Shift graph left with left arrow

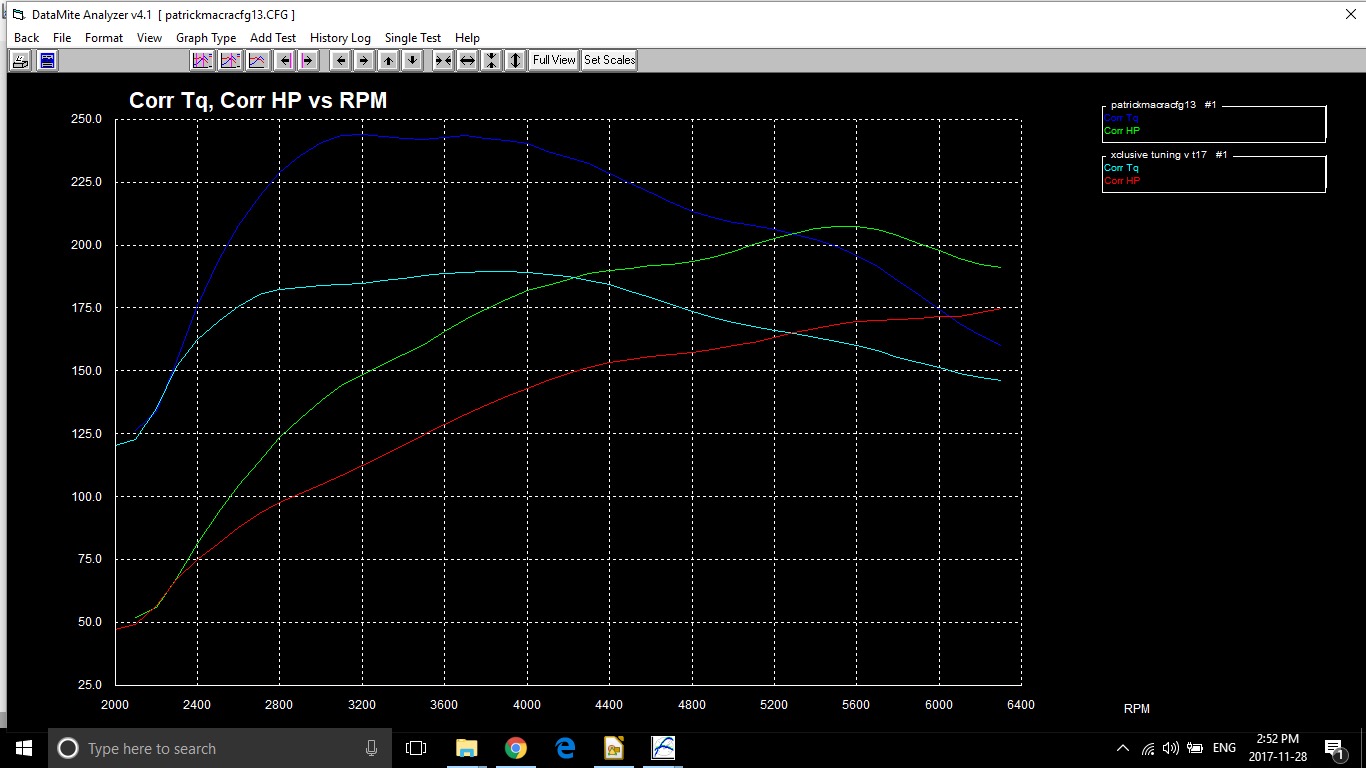click(341, 60)
